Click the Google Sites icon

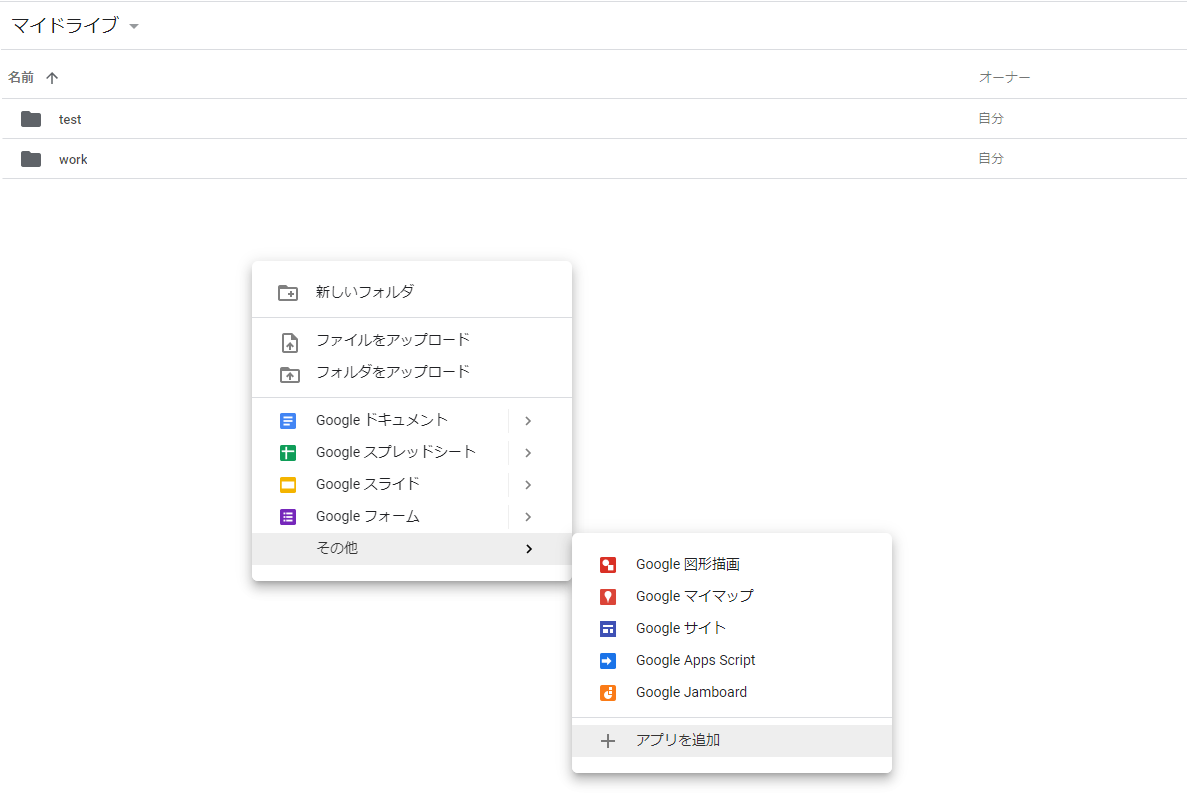[x=608, y=629]
